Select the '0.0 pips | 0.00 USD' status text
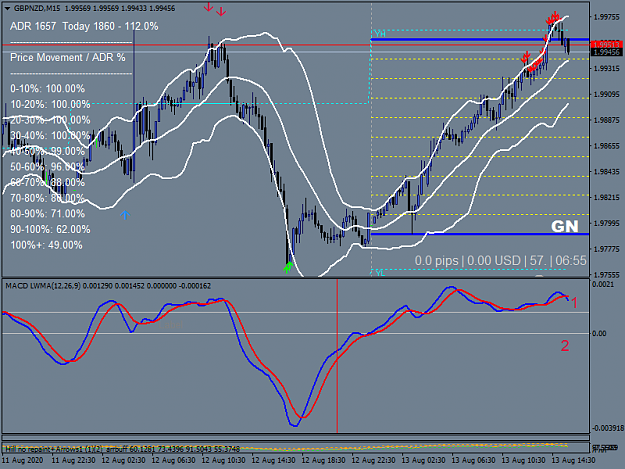This screenshot has height=469, width=625. (468, 261)
